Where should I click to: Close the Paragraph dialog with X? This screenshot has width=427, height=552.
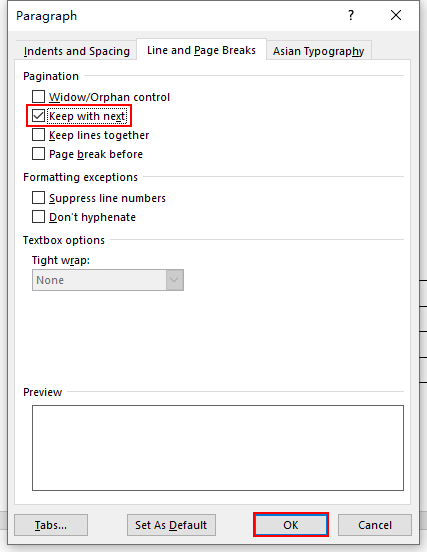[396, 15]
